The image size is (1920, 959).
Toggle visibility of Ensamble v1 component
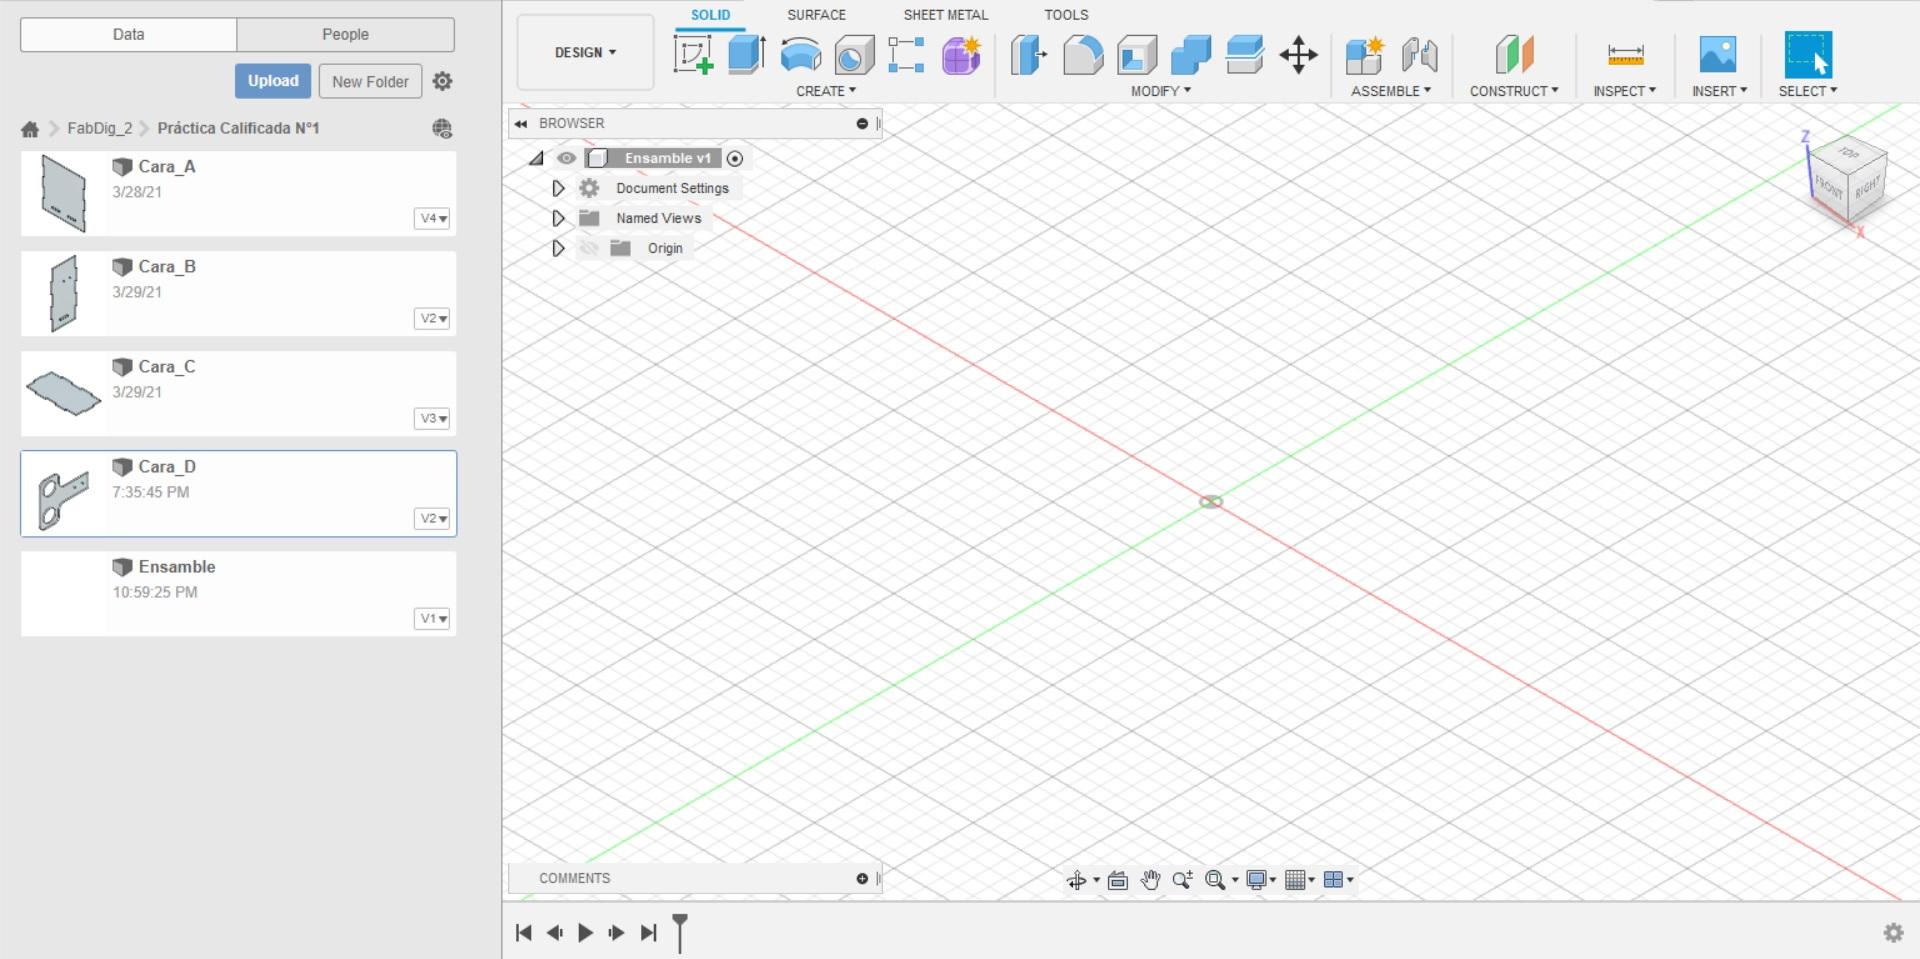pyautogui.click(x=566, y=158)
